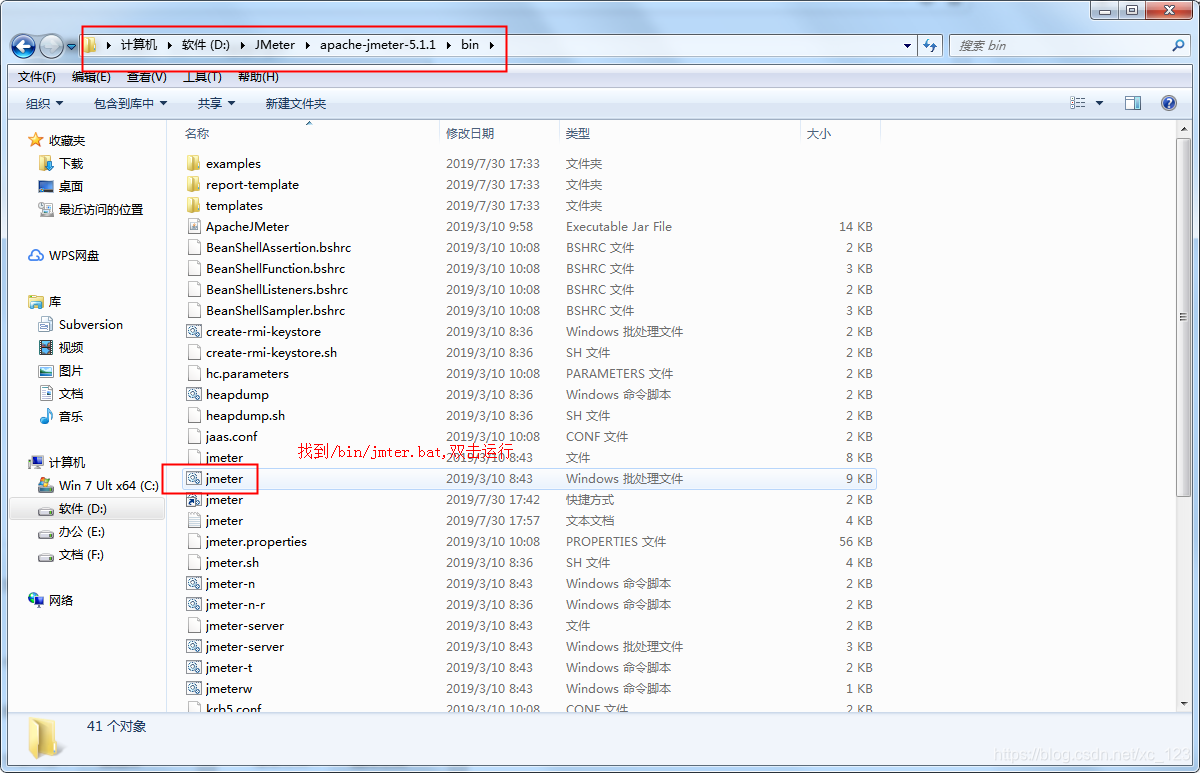Click the jmeter shortcut icon
This screenshot has height=773, width=1200.
pyautogui.click(x=194, y=499)
